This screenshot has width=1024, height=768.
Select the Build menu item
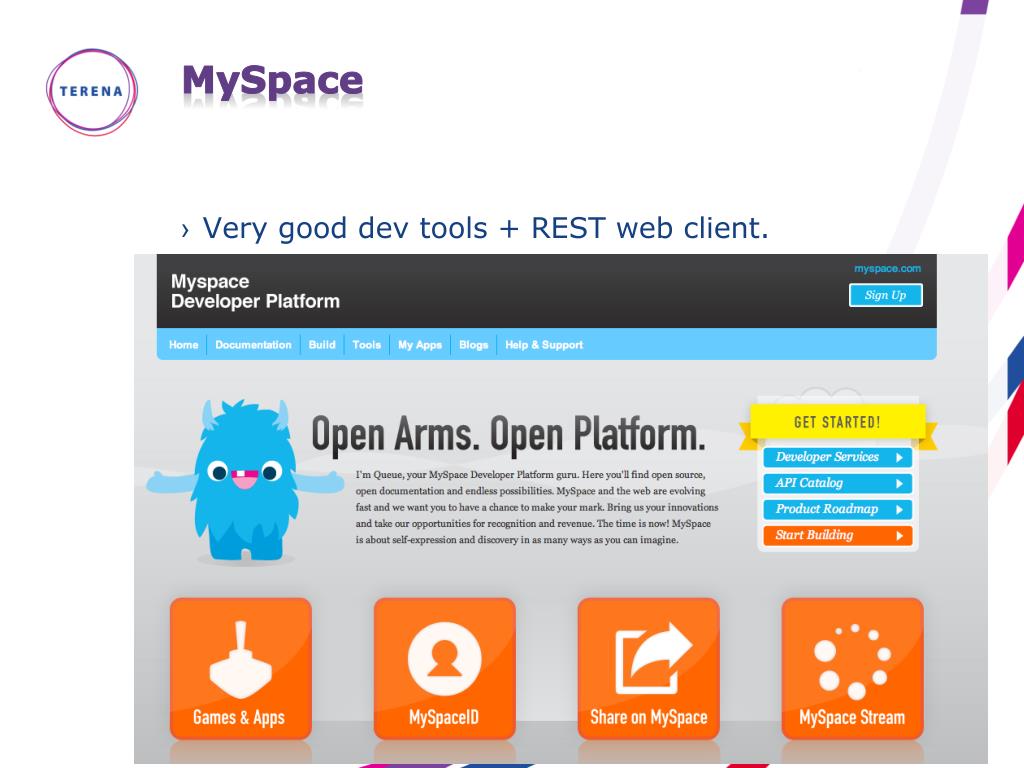click(322, 345)
